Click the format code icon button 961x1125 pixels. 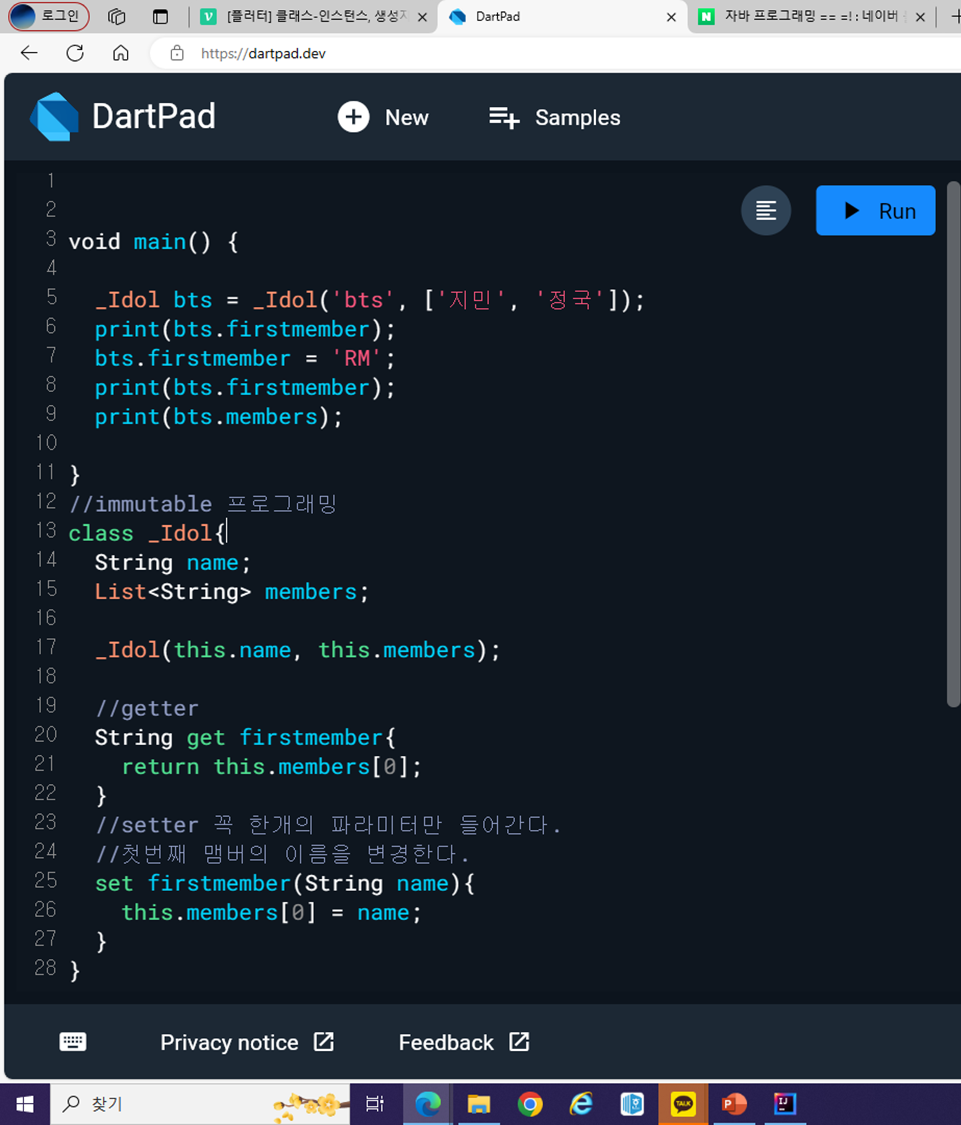coord(766,211)
